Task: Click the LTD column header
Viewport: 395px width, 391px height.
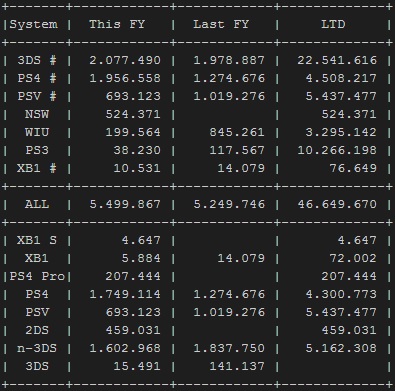Action: click(x=333, y=24)
